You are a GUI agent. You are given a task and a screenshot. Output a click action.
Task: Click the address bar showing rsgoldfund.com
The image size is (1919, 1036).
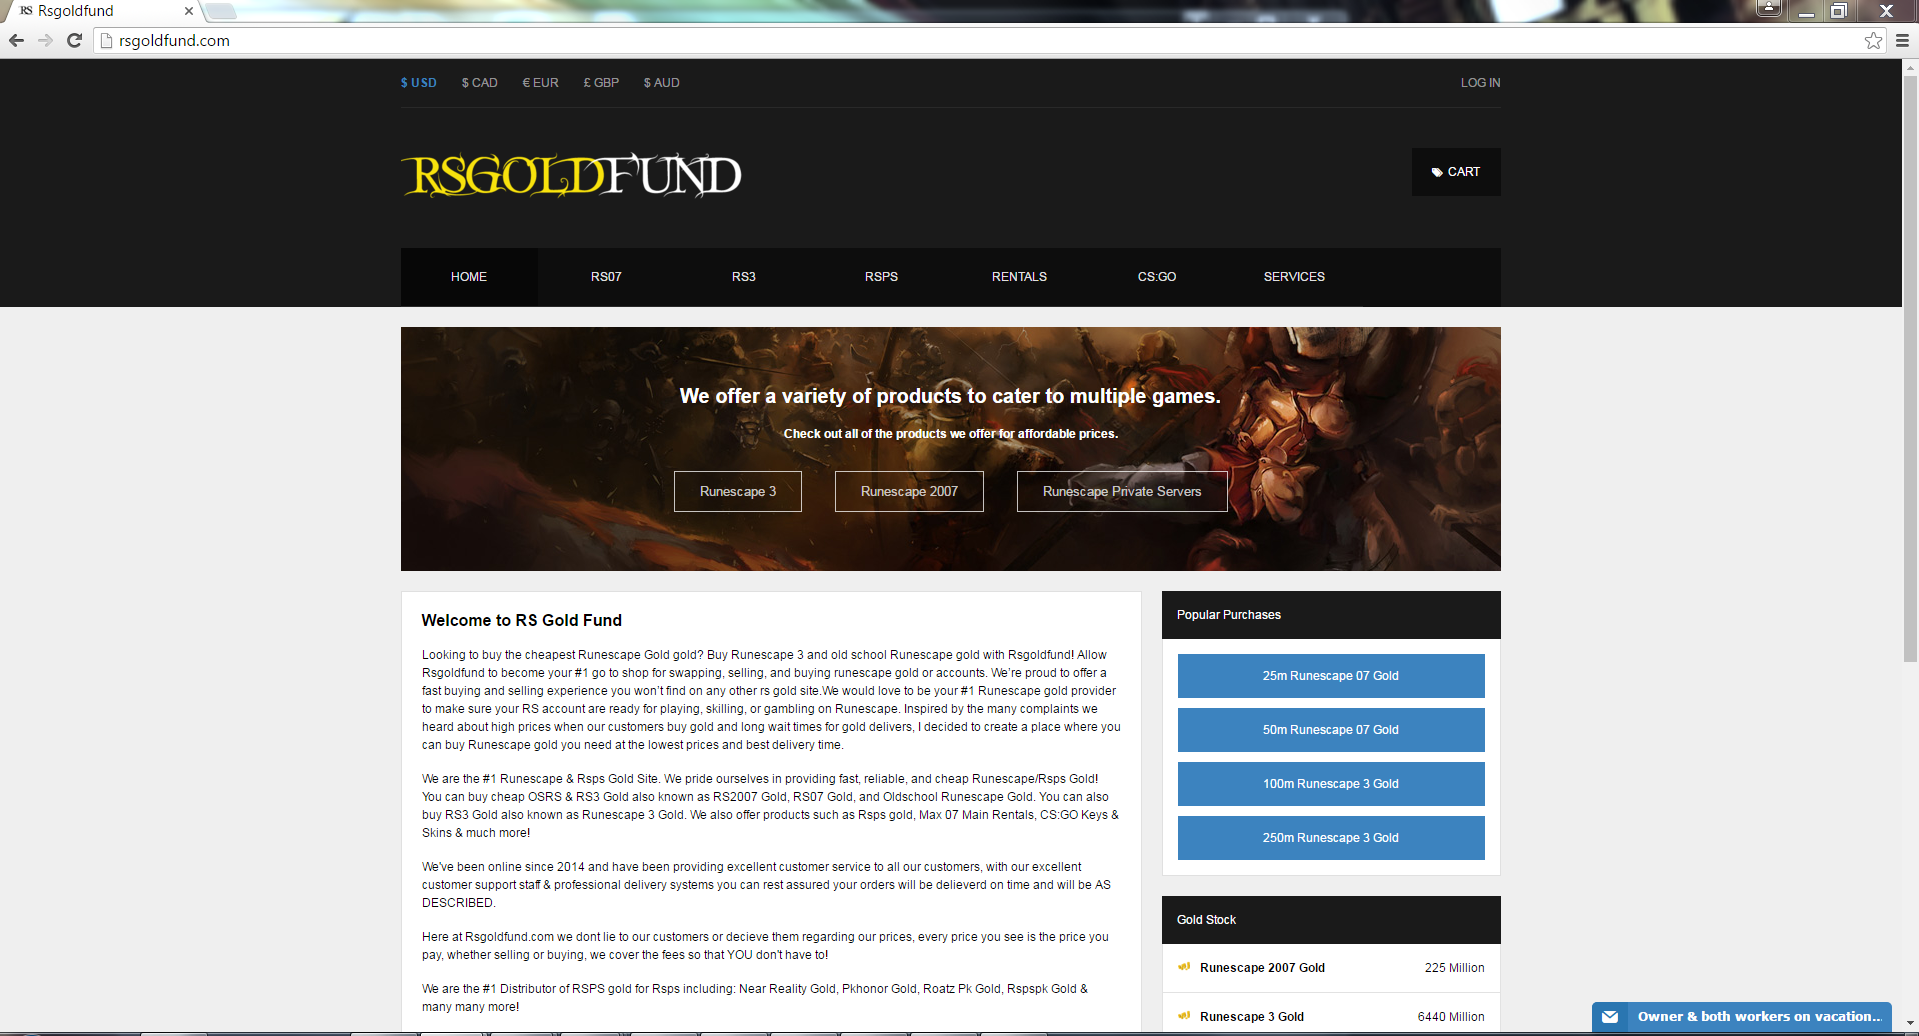point(980,41)
